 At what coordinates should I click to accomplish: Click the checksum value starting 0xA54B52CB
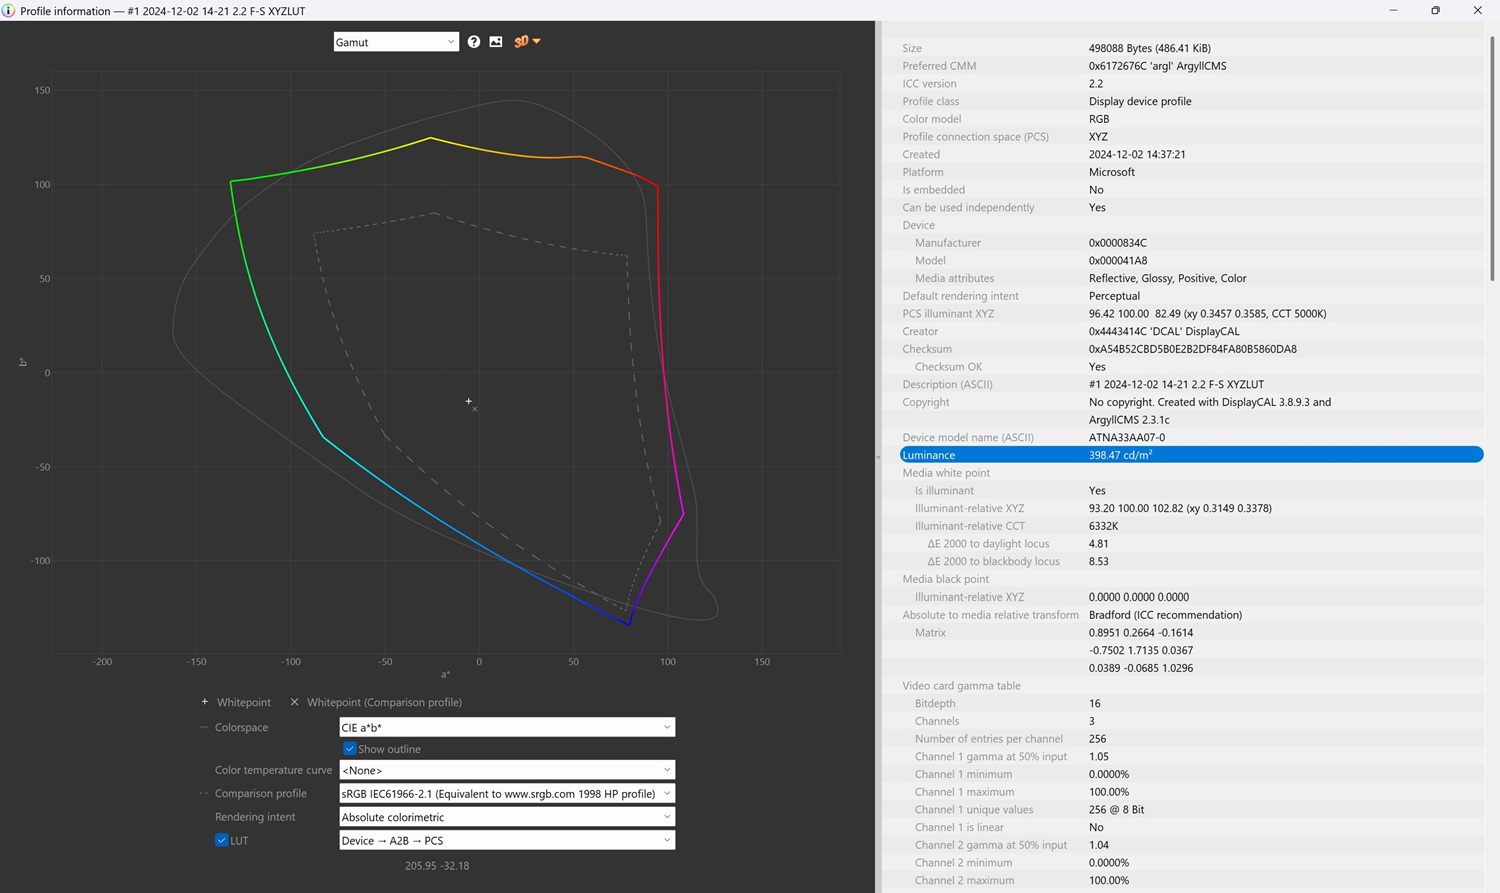coord(1193,349)
